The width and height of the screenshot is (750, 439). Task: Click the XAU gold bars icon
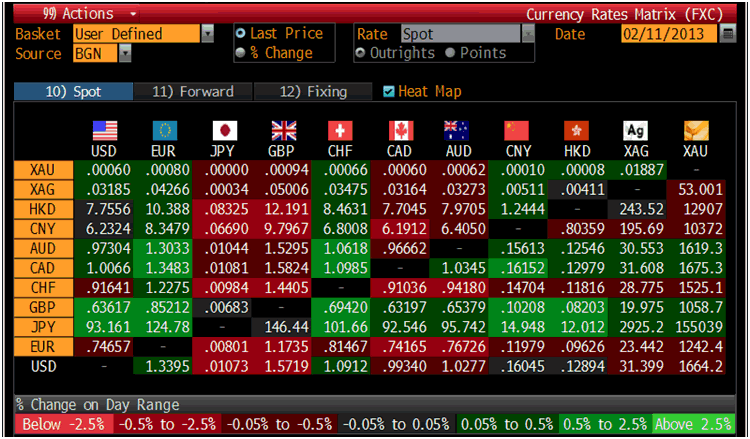(696, 131)
